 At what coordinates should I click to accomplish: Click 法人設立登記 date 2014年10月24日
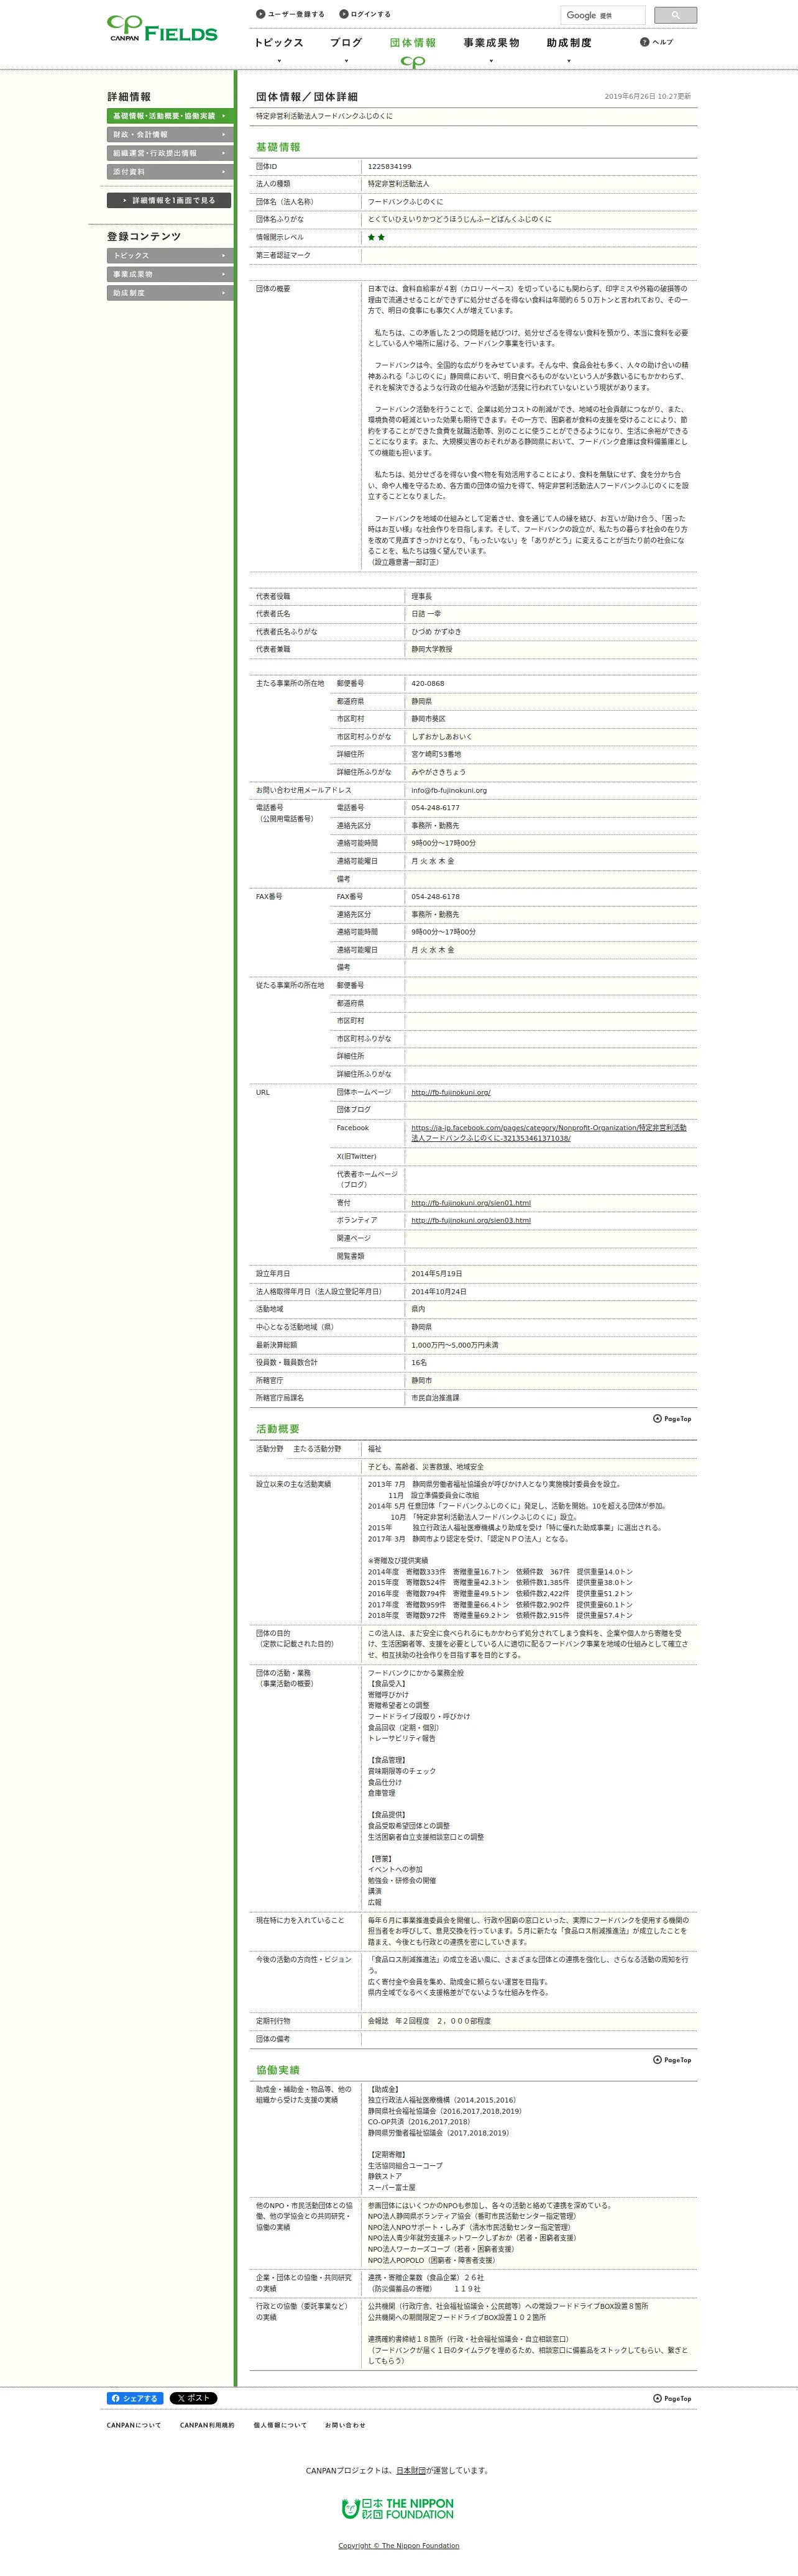(439, 1292)
